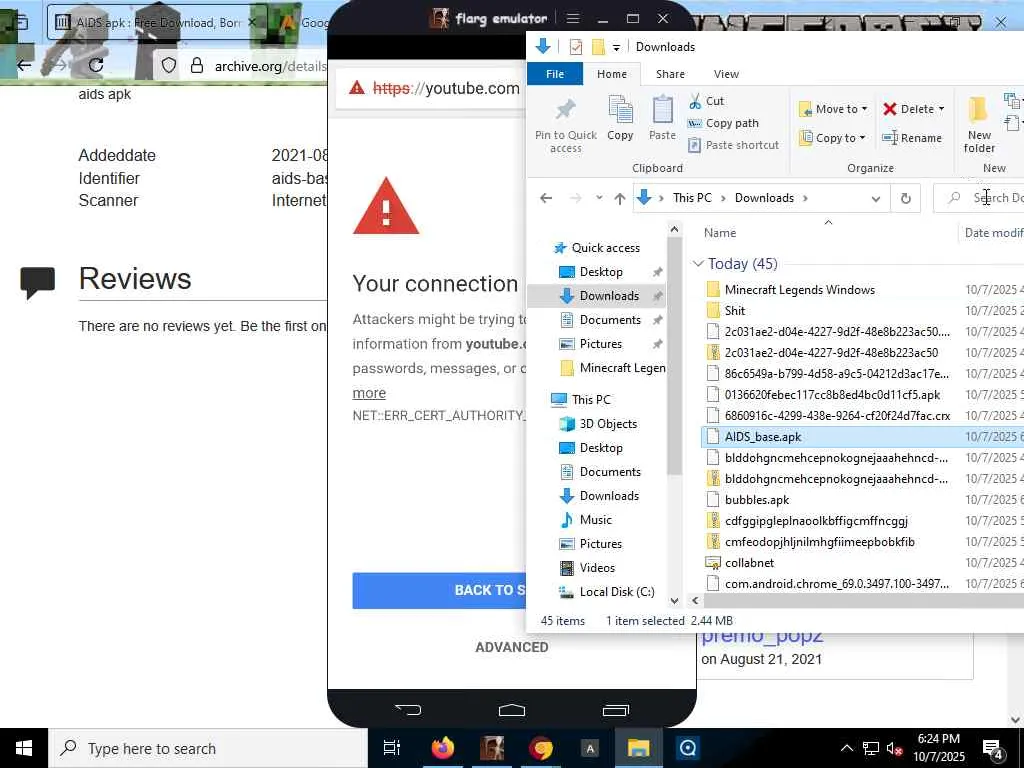Open Music in navigation pane
Image resolution: width=1024 pixels, height=768 pixels.
click(595, 520)
